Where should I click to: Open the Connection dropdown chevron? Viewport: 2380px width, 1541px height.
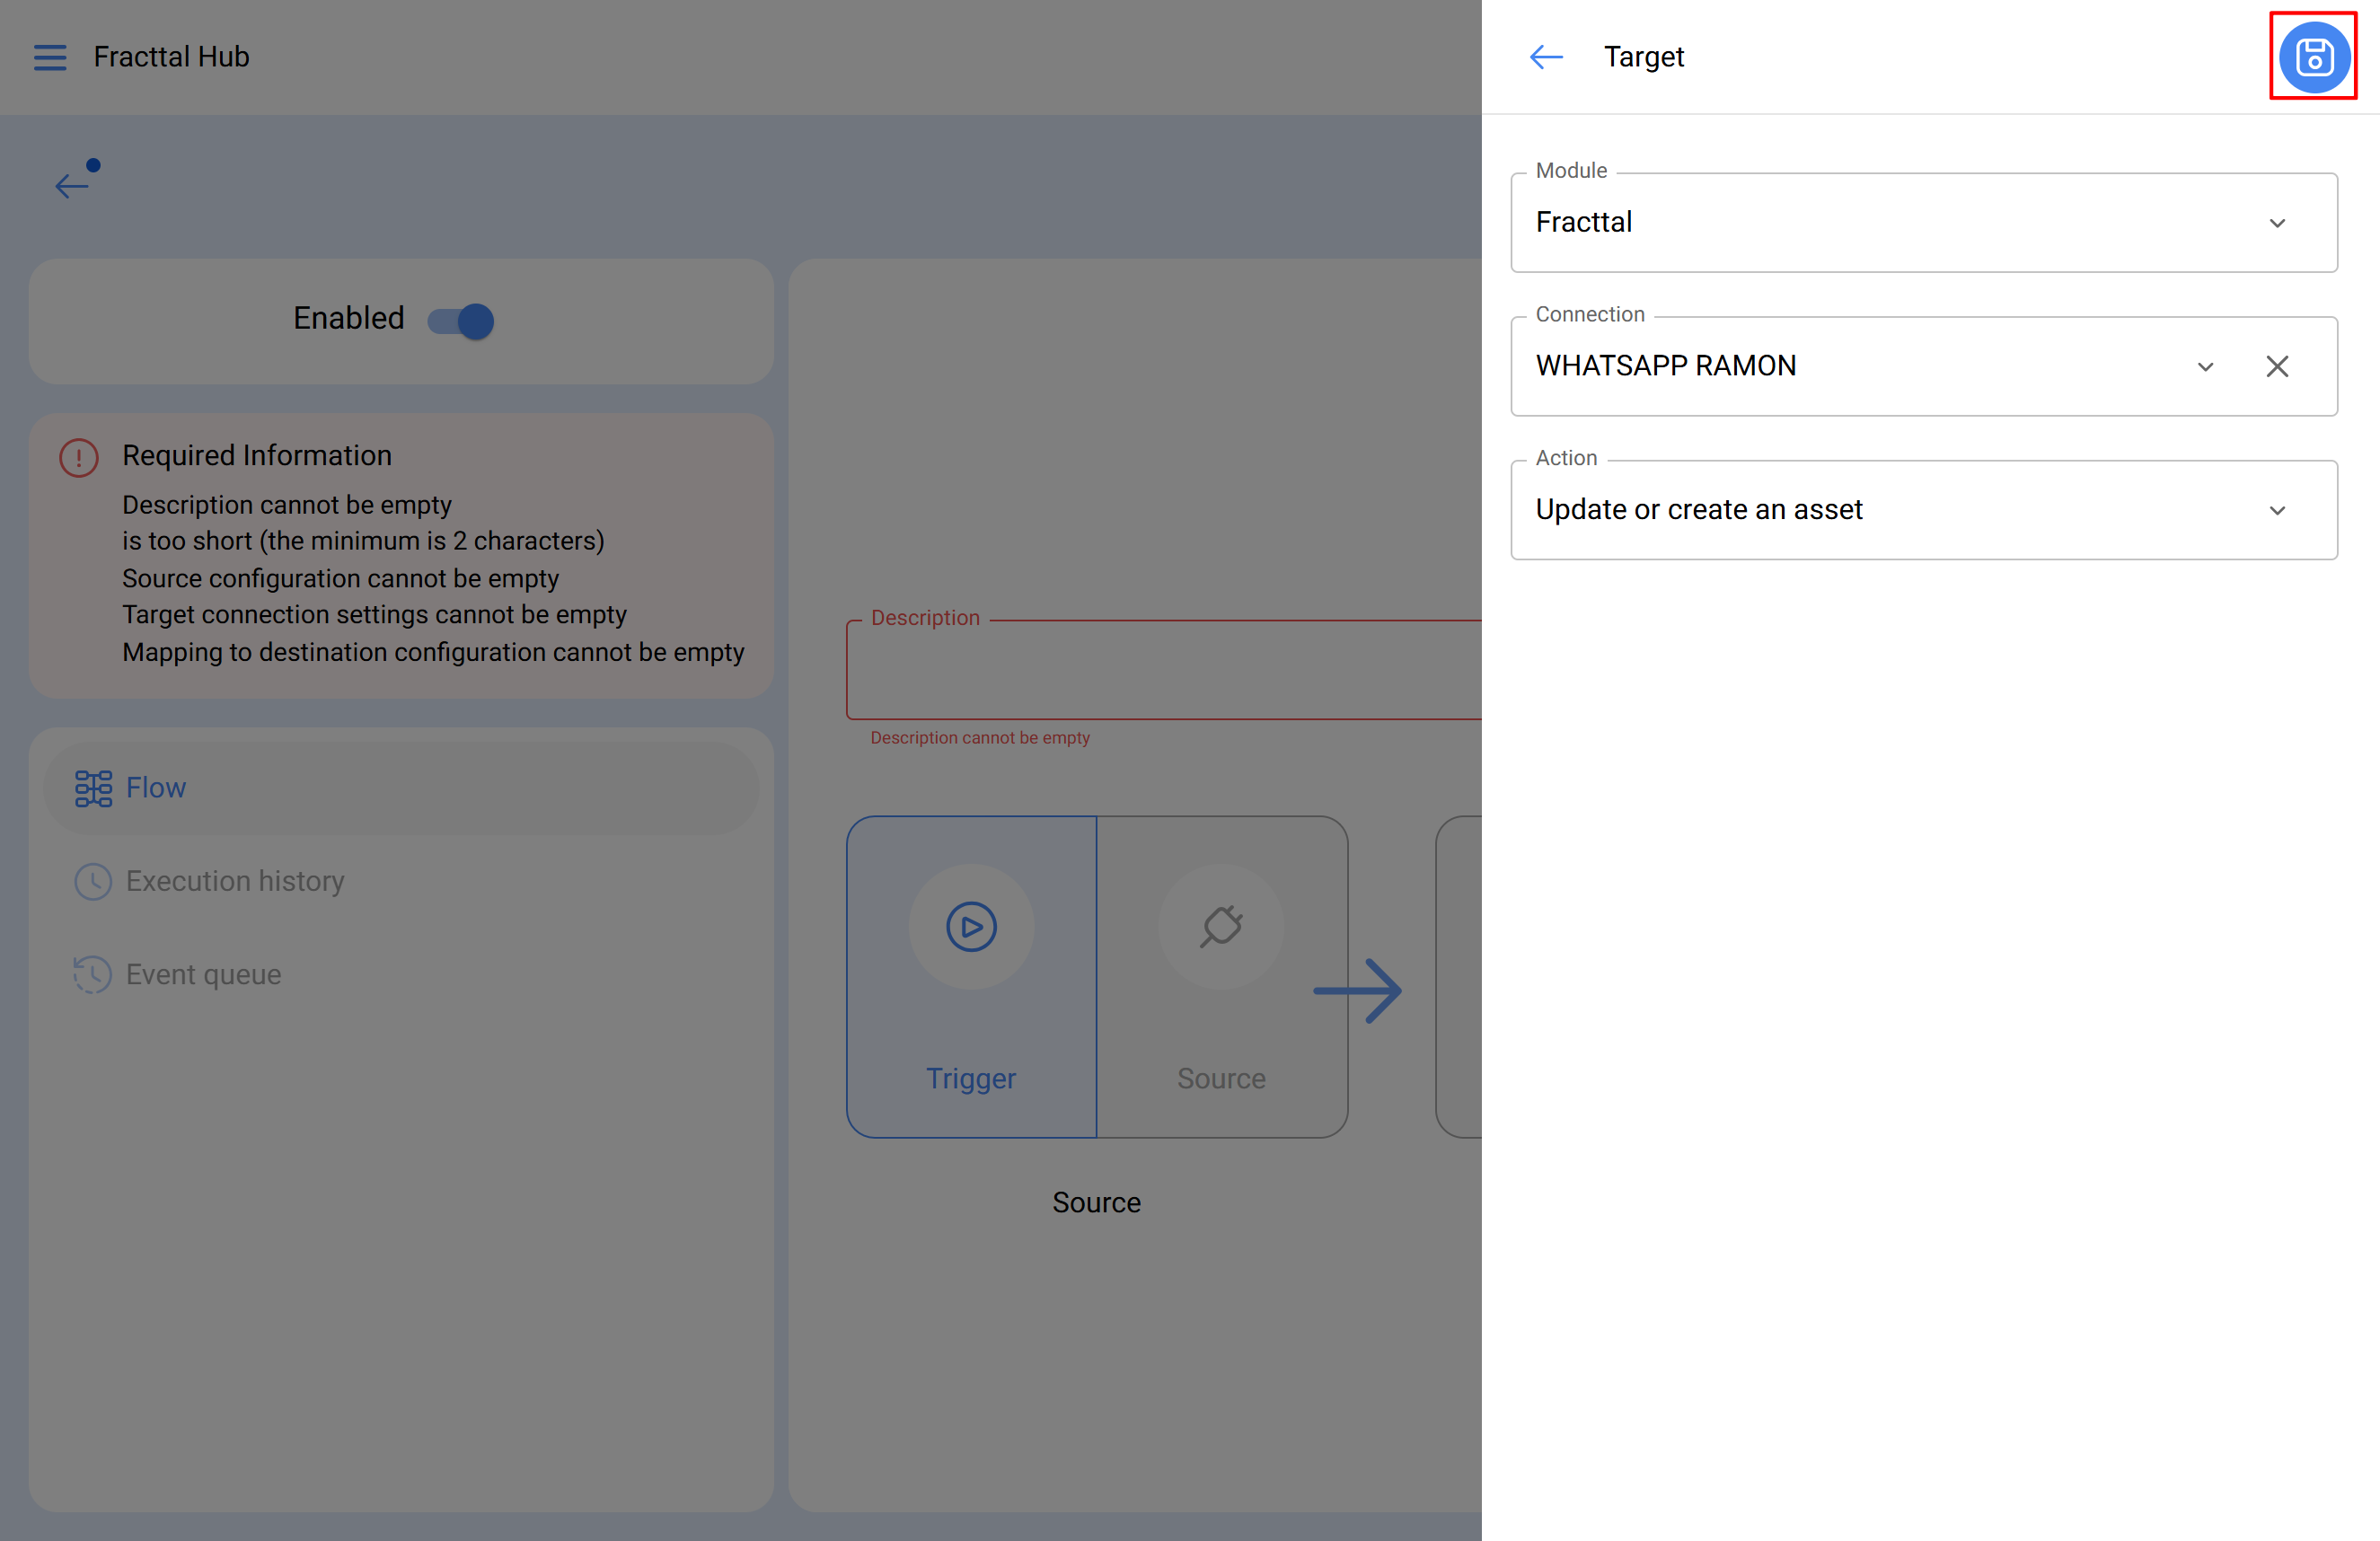(x=2205, y=366)
